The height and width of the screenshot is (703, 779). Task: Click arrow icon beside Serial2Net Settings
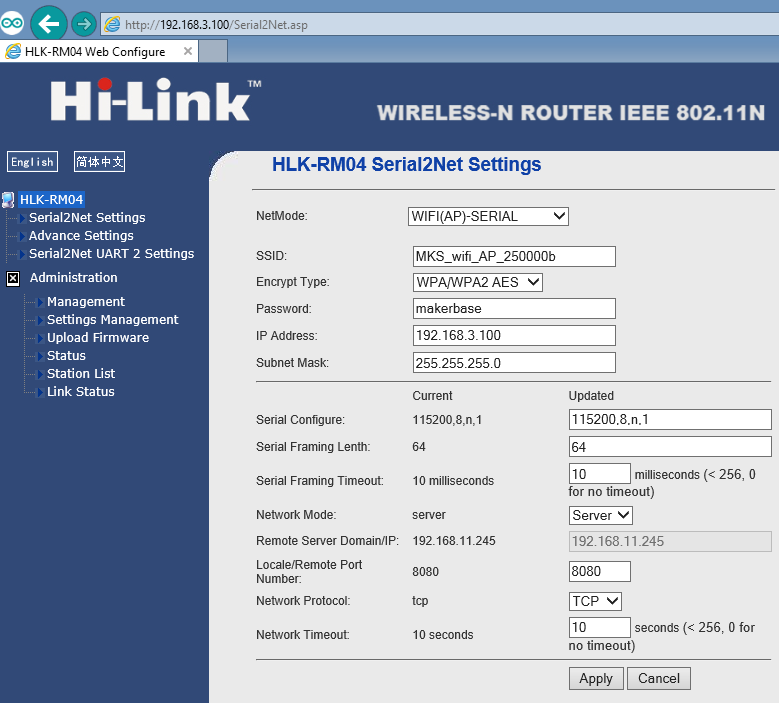click(x=22, y=218)
